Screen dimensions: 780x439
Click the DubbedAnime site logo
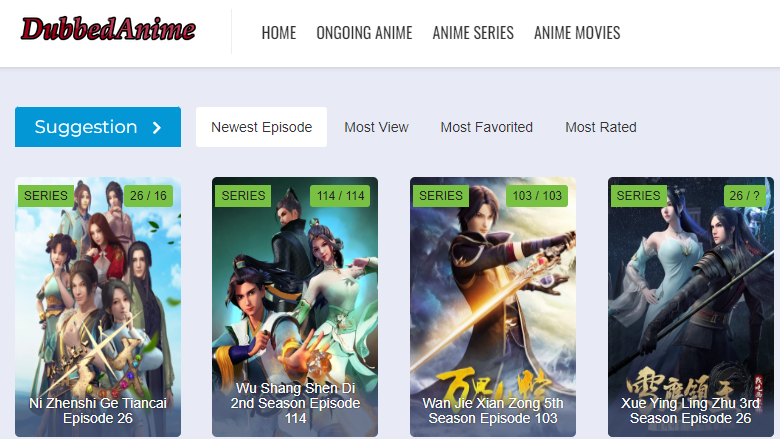108,29
